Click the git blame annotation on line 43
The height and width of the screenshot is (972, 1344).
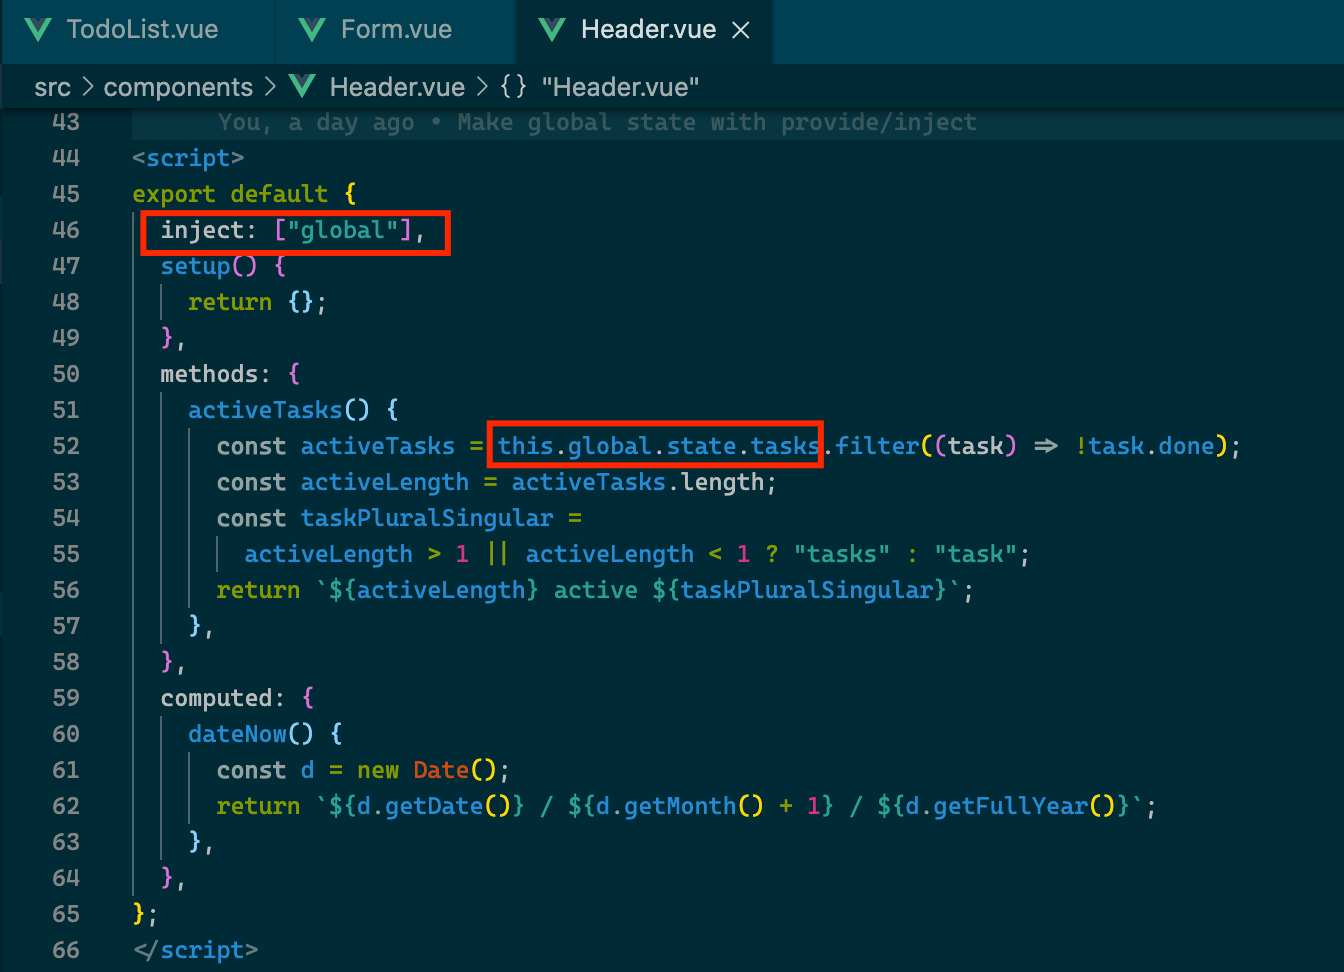click(x=597, y=123)
